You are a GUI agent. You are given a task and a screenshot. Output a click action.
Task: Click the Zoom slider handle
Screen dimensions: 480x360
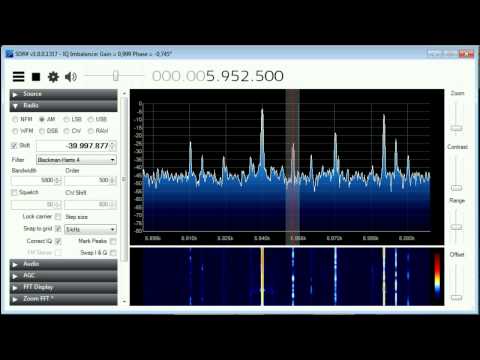[456, 128]
